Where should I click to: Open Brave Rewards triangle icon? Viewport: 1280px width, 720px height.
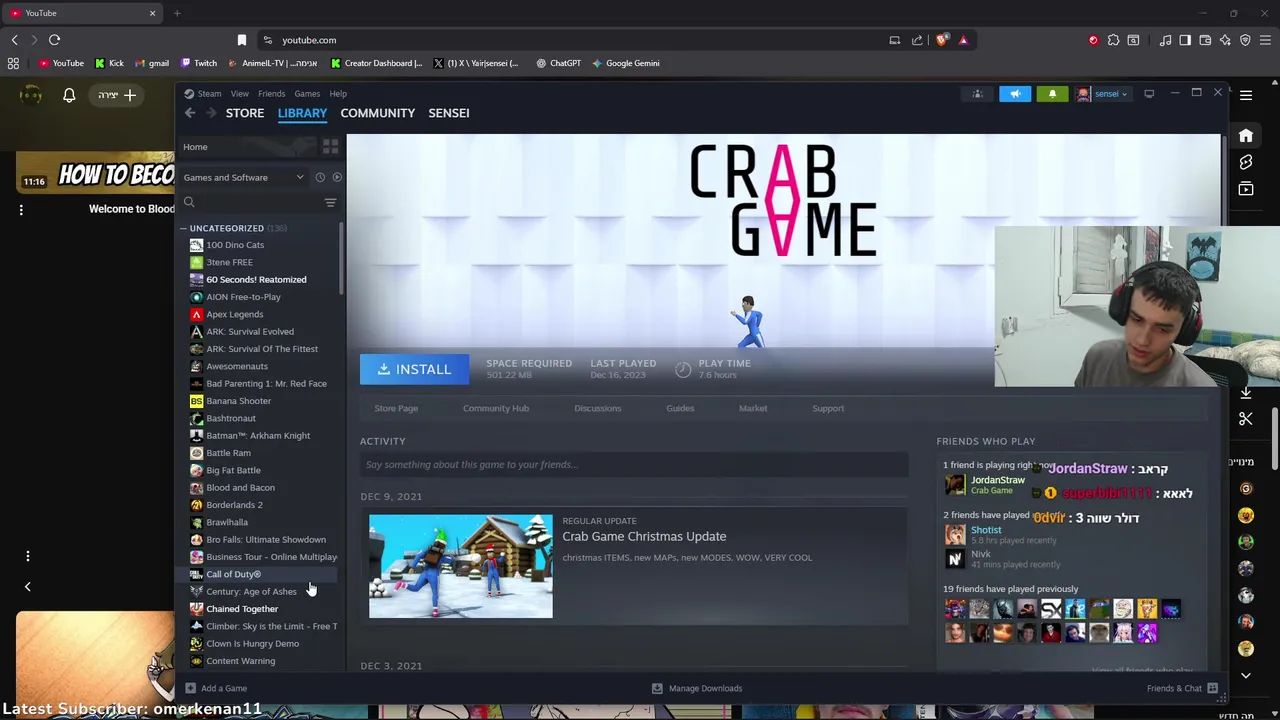coord(963,40)
